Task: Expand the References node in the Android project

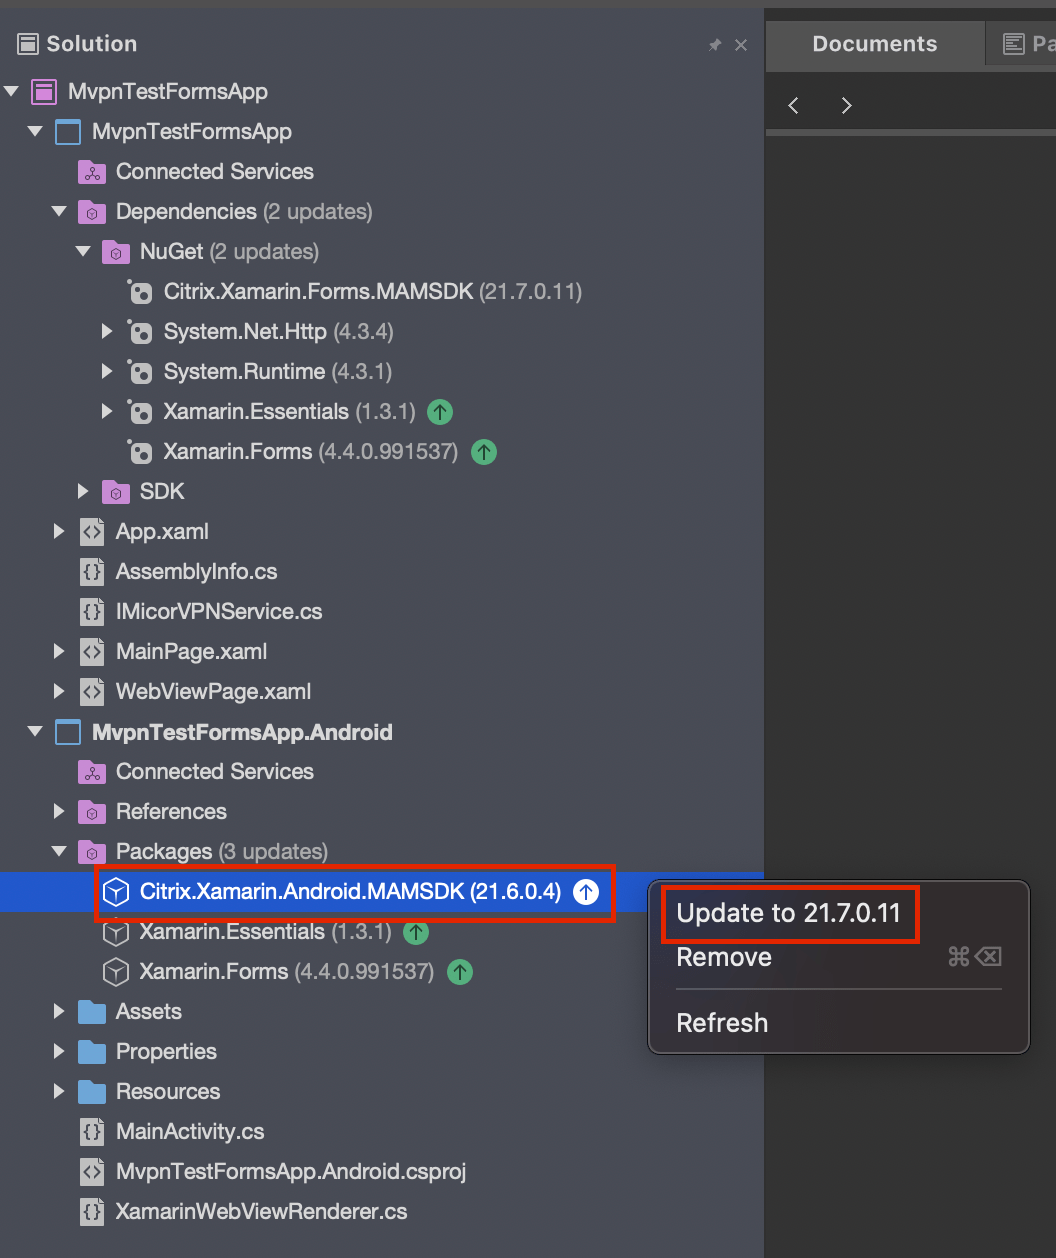Action: click(x=58, y=811)
